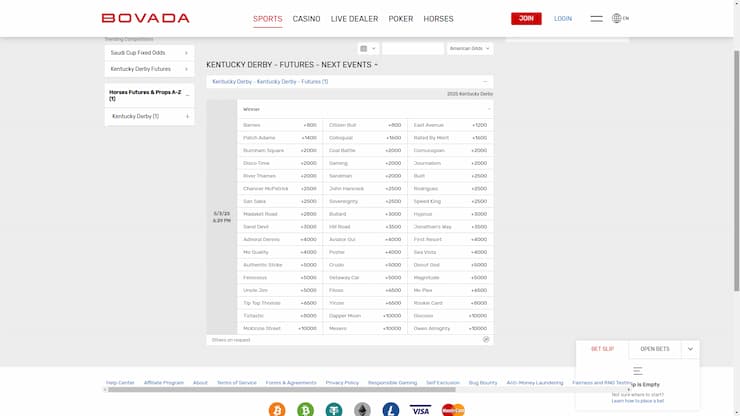Open Self Exclusion footer link
The width and height of the screenshot is (740, 416).
click(x=443, y=382)
